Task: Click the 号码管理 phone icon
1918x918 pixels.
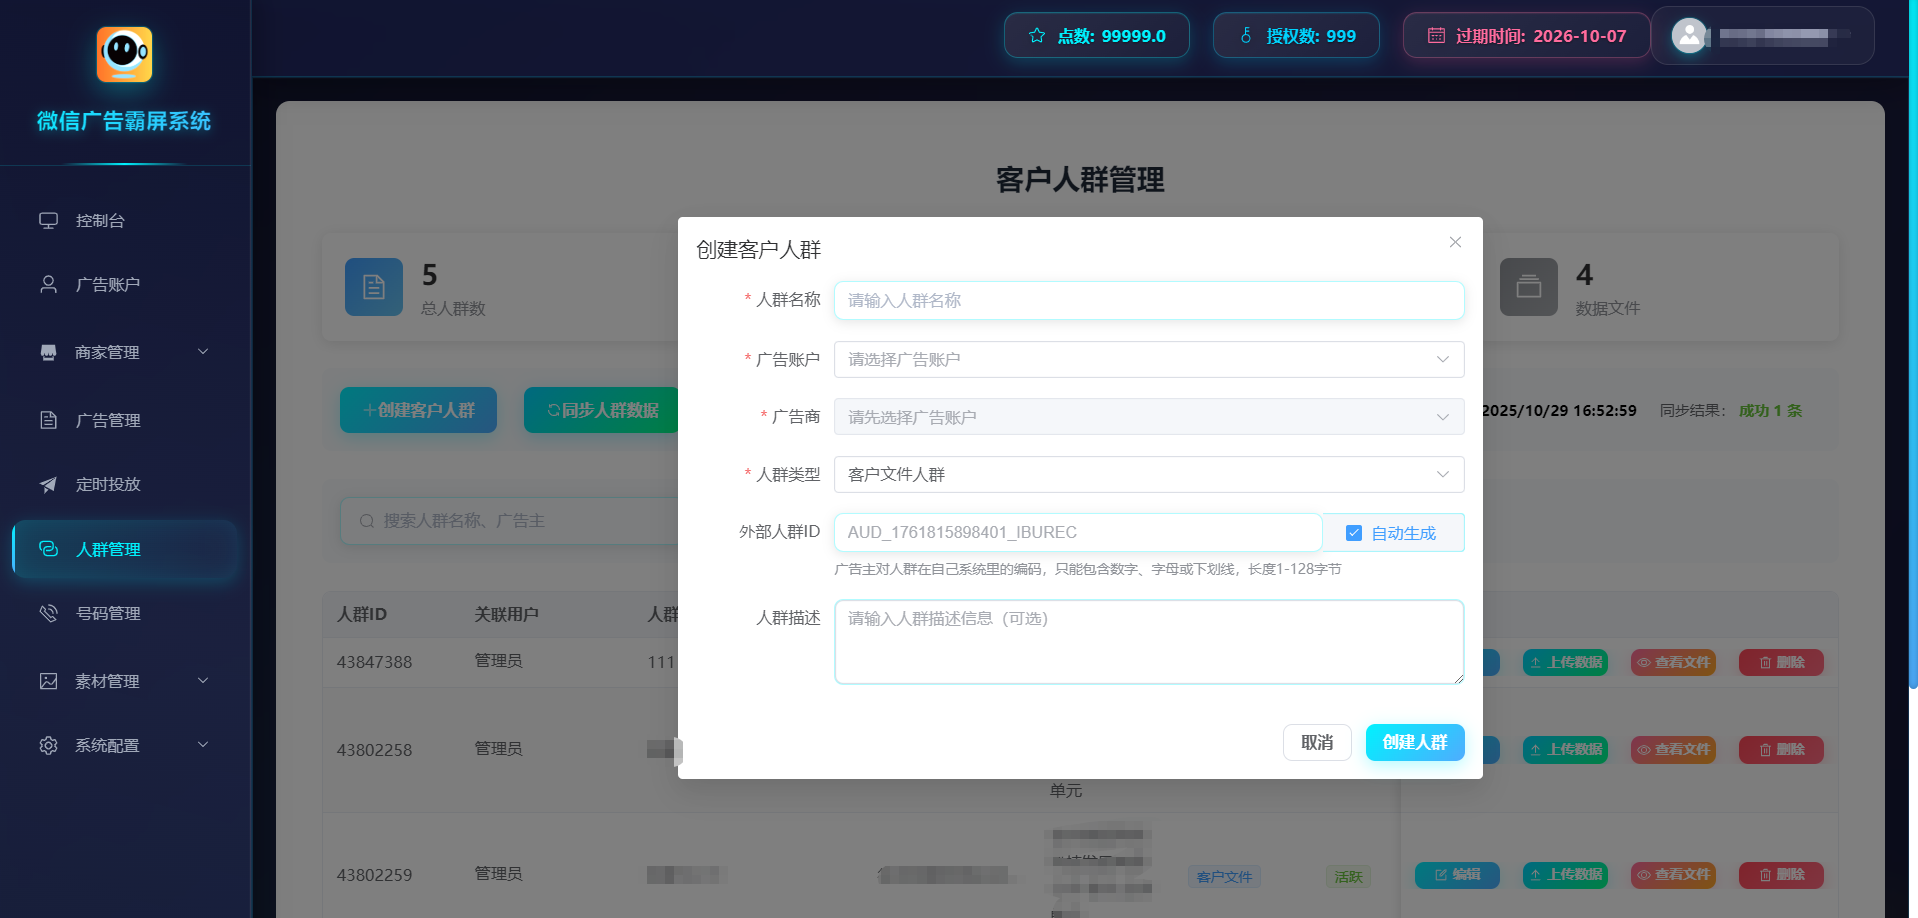Action: click(x=48, y=613)
